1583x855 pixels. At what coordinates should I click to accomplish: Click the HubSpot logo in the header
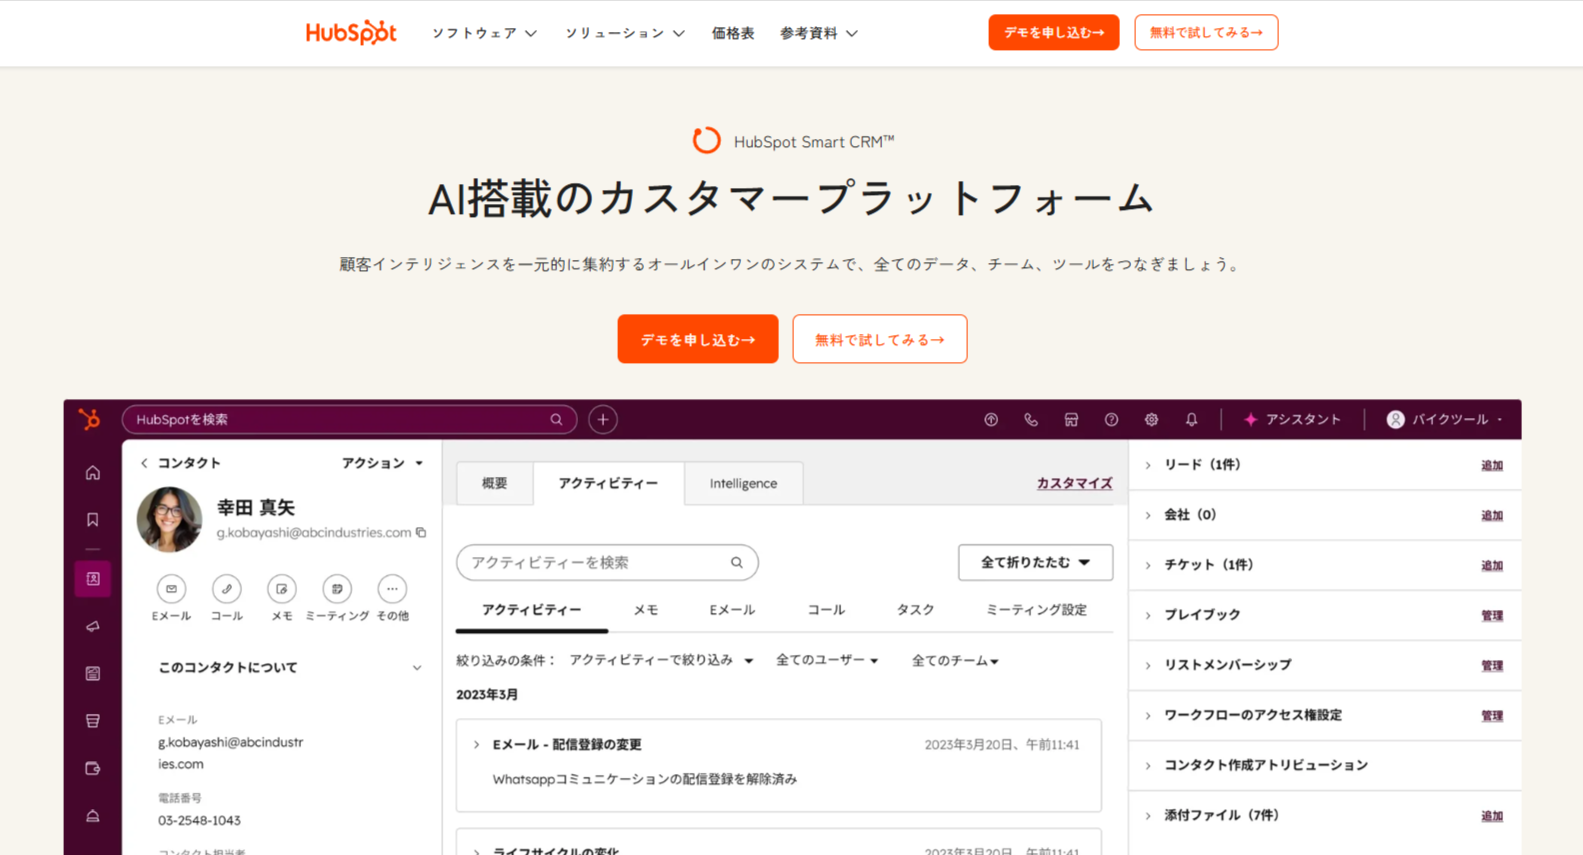point(351,33)
